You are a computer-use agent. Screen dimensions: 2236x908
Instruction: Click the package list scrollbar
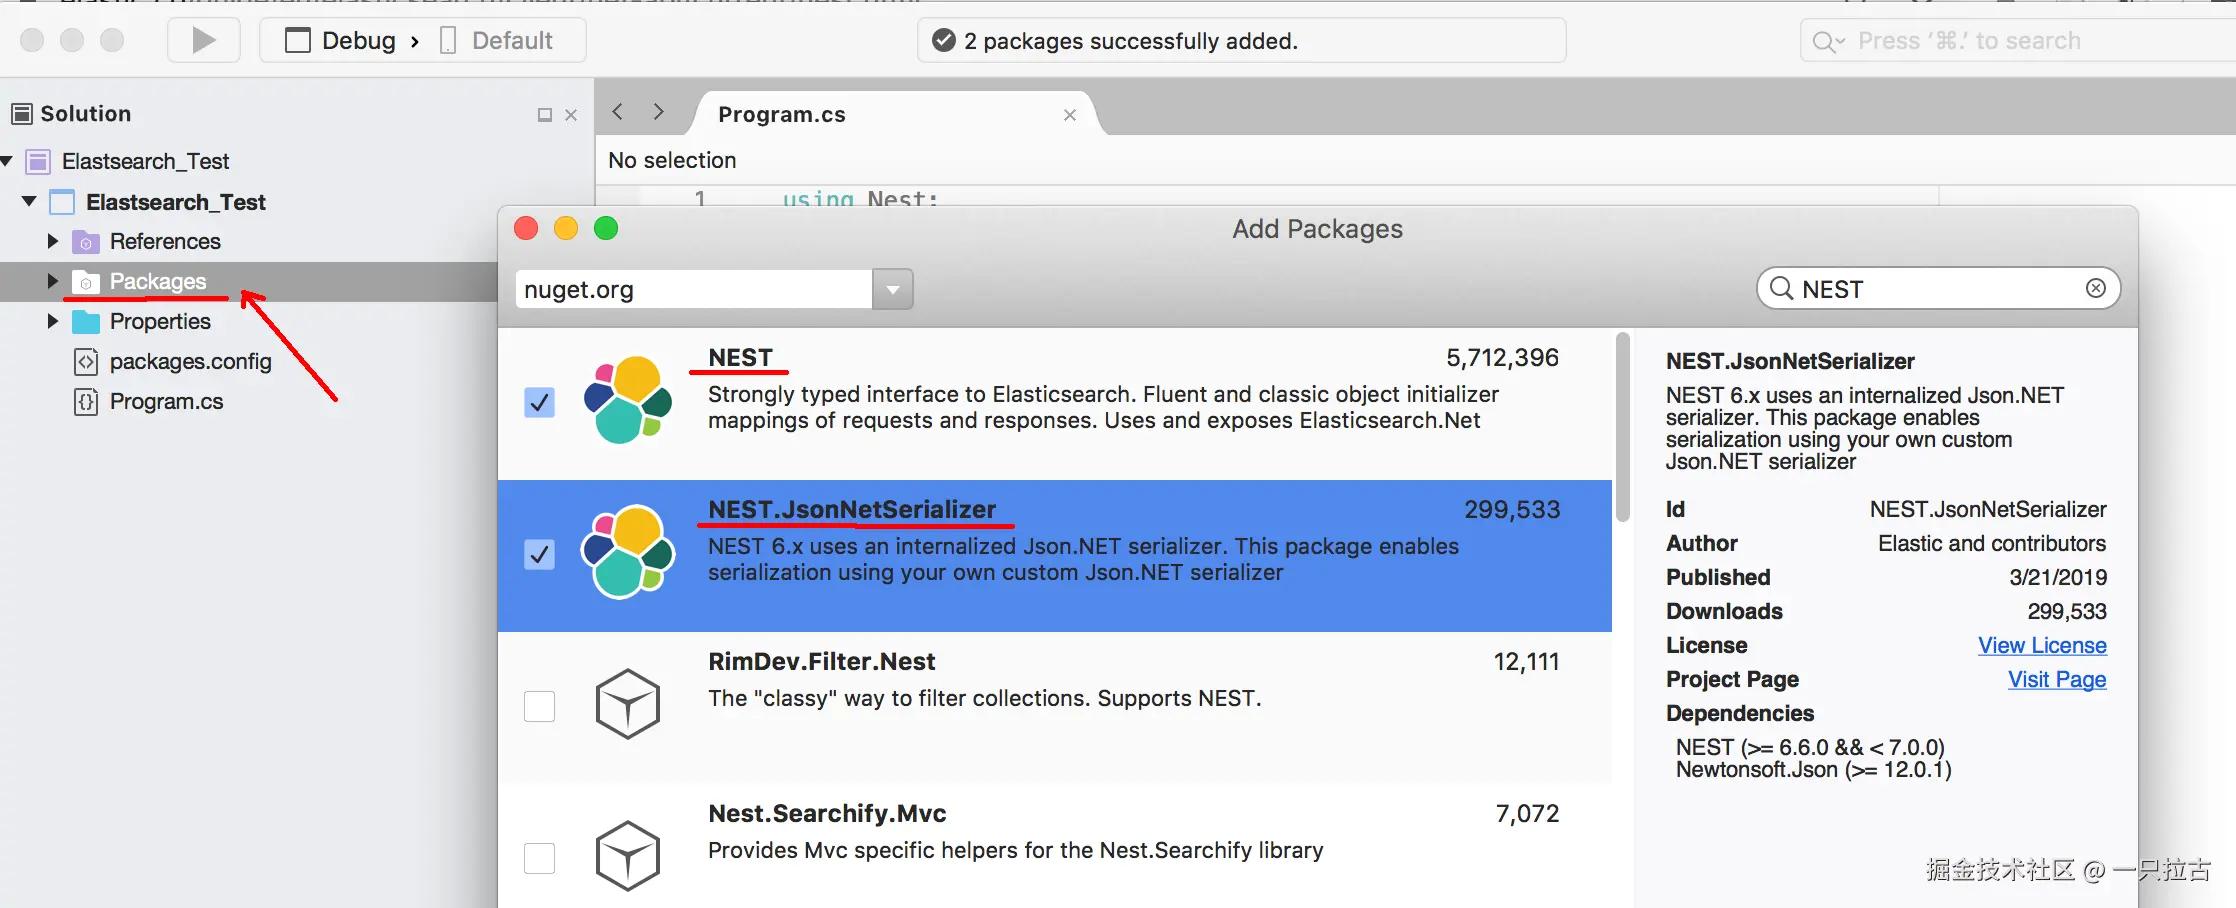tap(1622, 428)
